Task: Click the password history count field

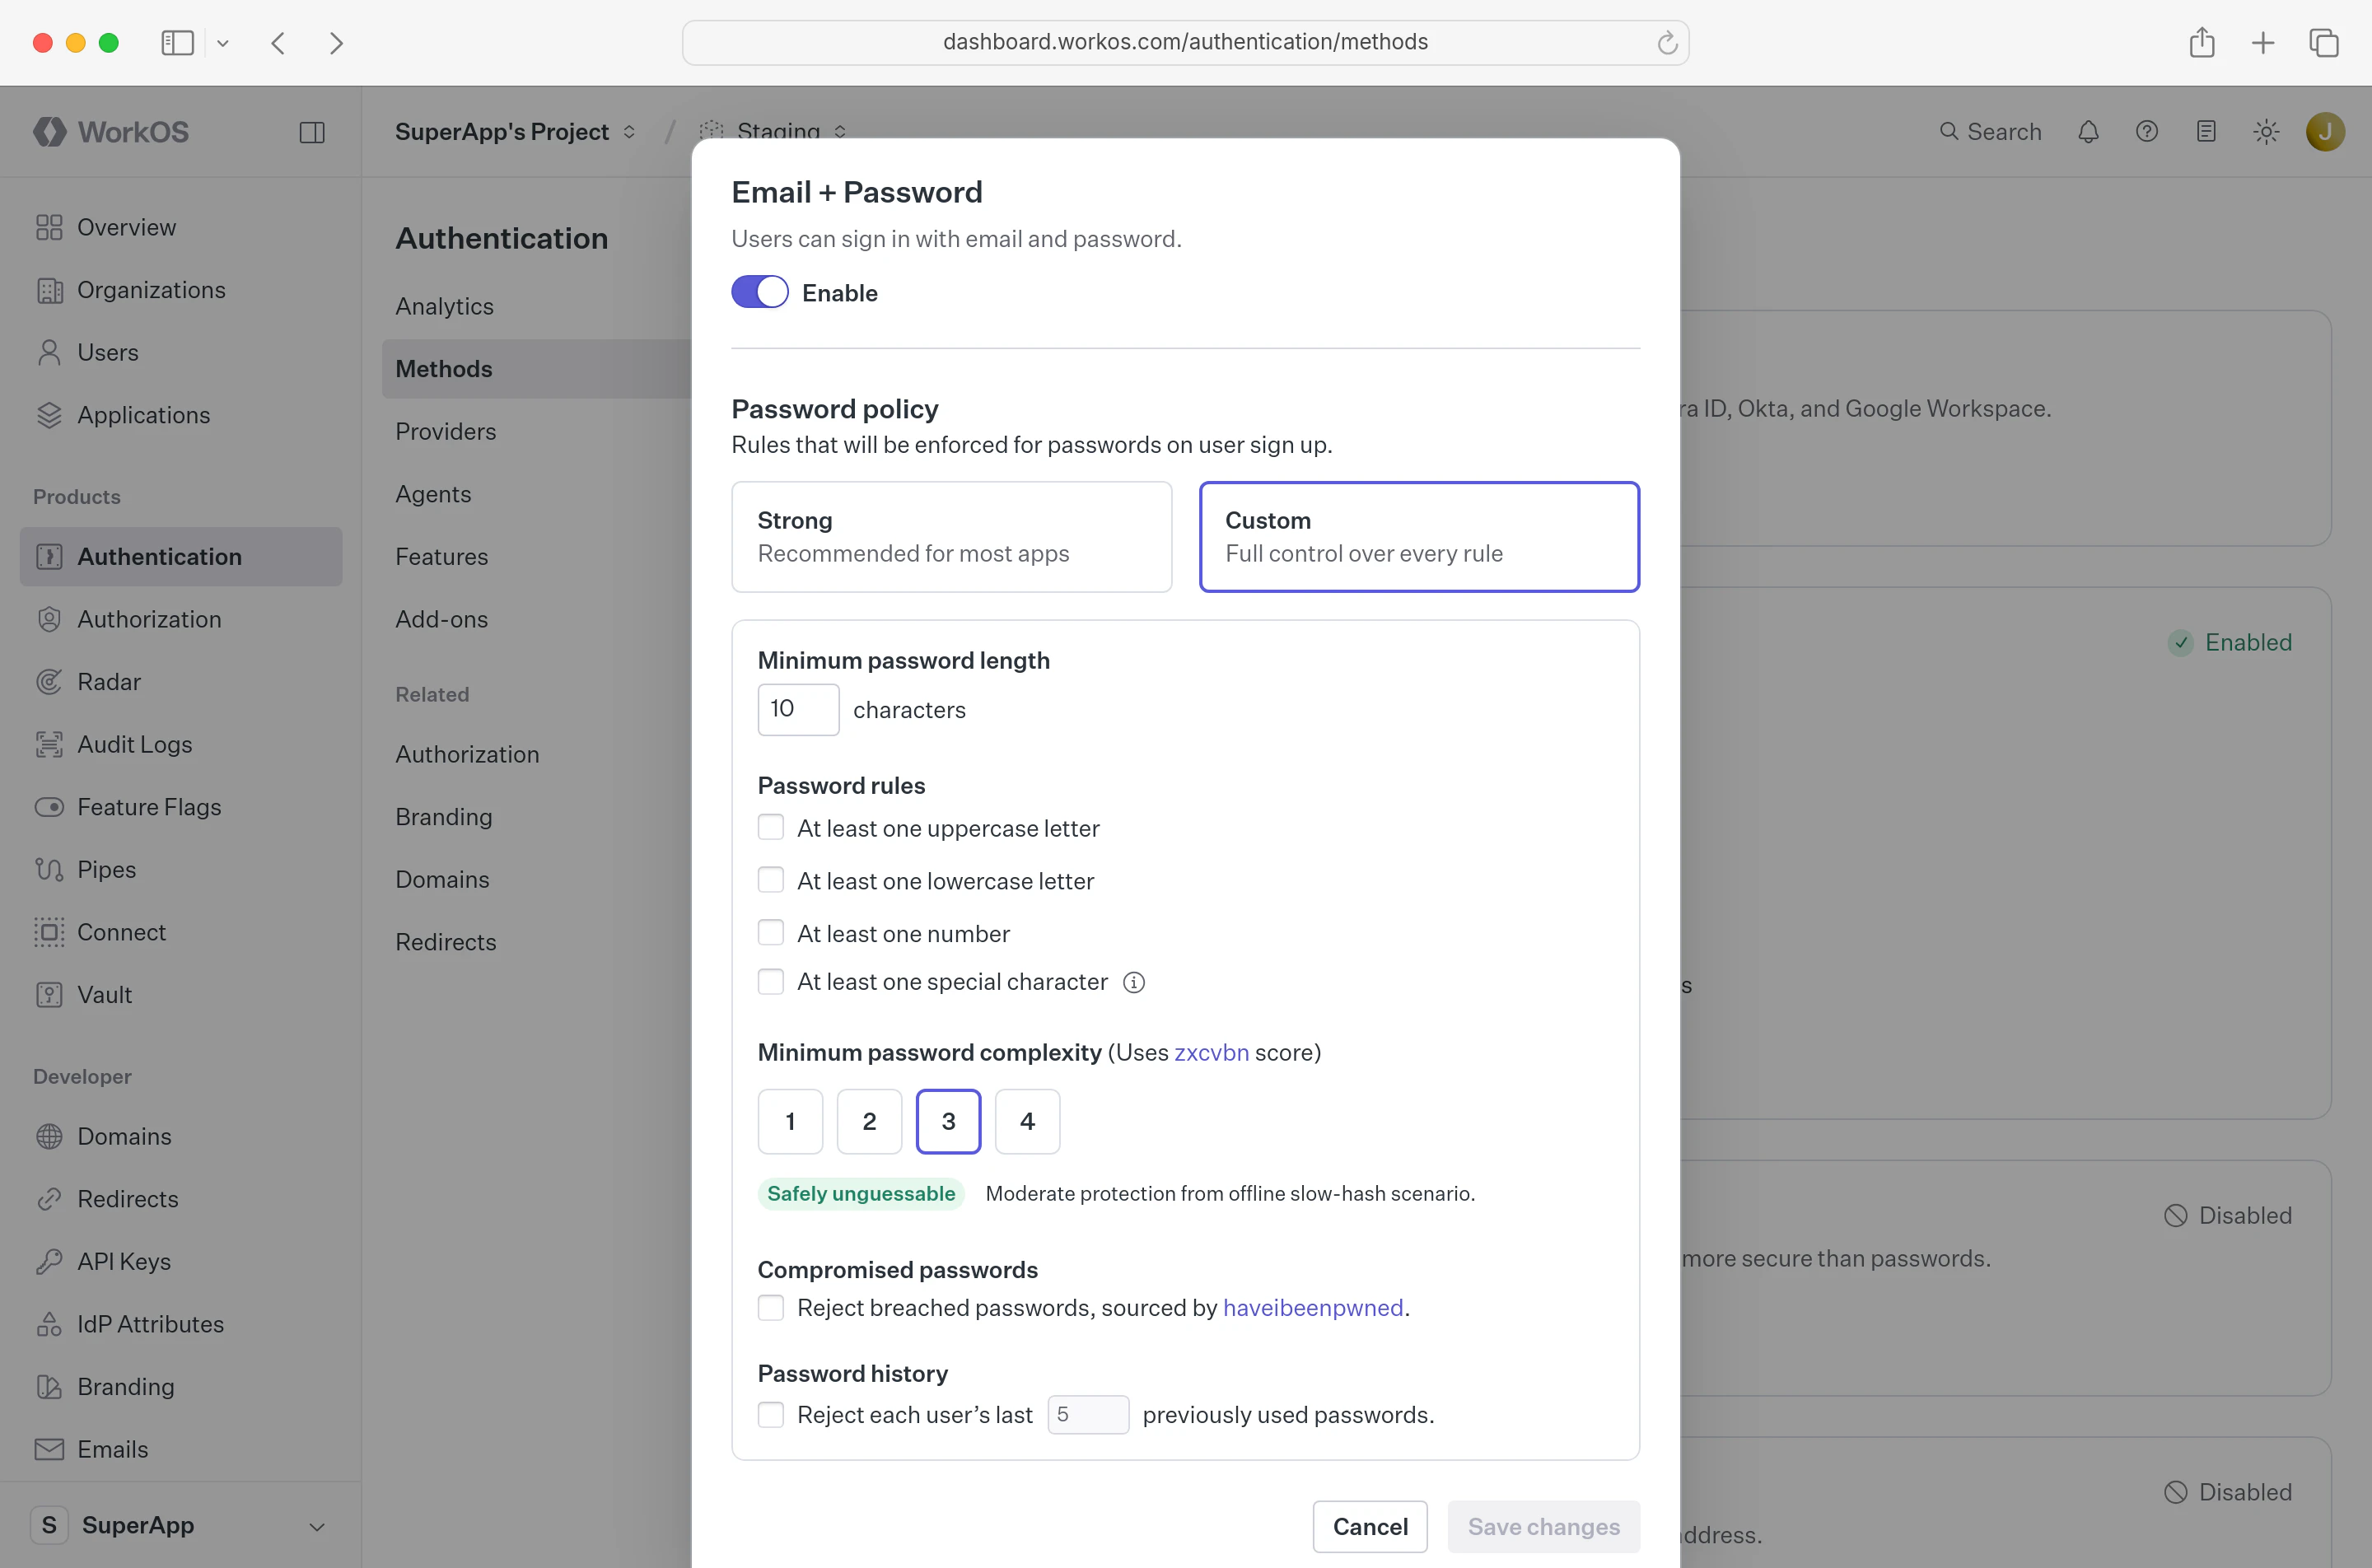Action: (x=1088, y=1415)
